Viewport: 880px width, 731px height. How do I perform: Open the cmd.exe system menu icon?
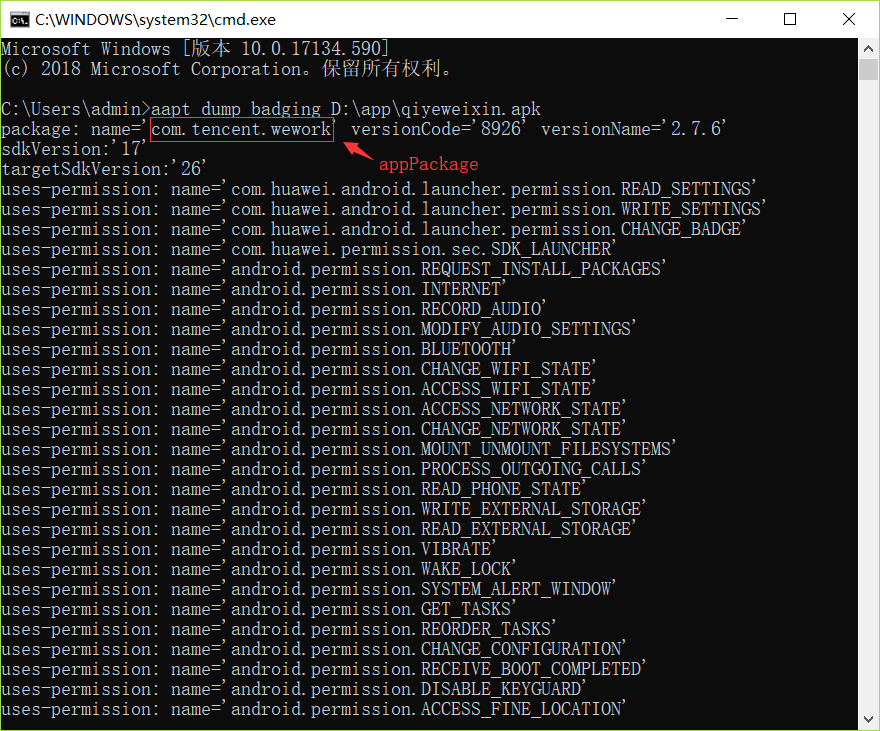[x=19, y=20]
